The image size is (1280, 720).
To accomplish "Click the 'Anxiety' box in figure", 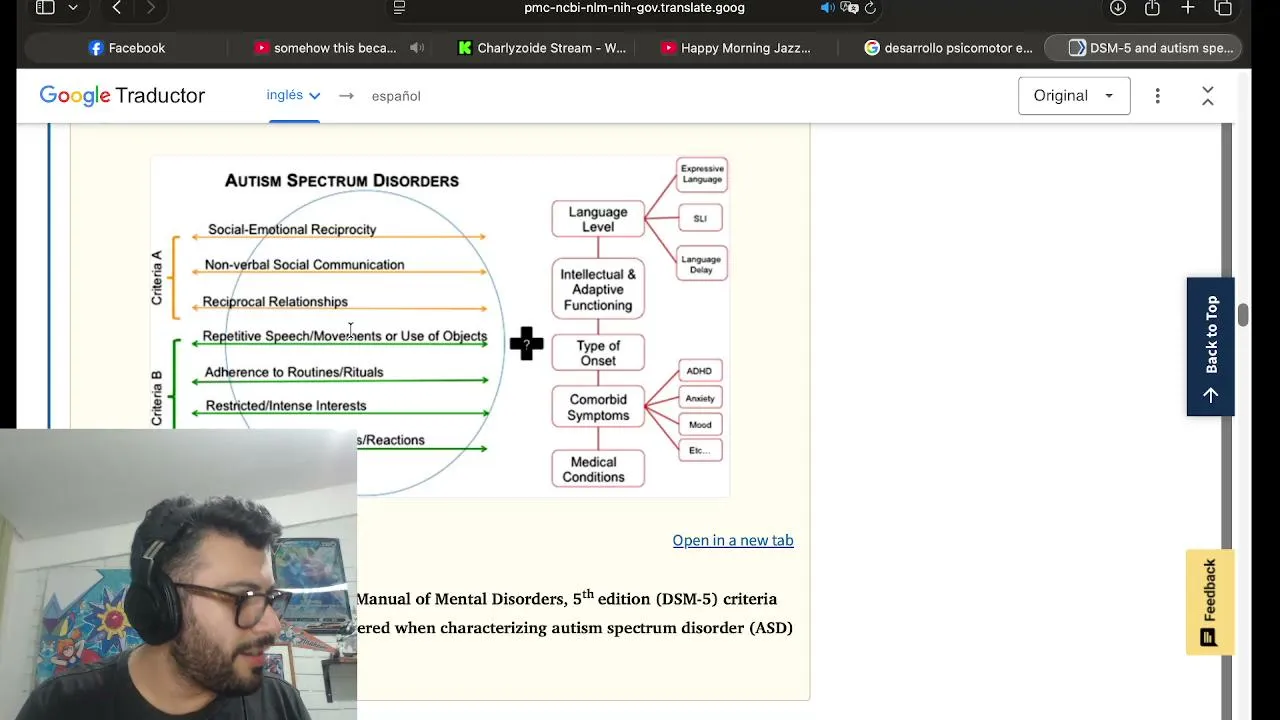I will [x=700, y=398].
